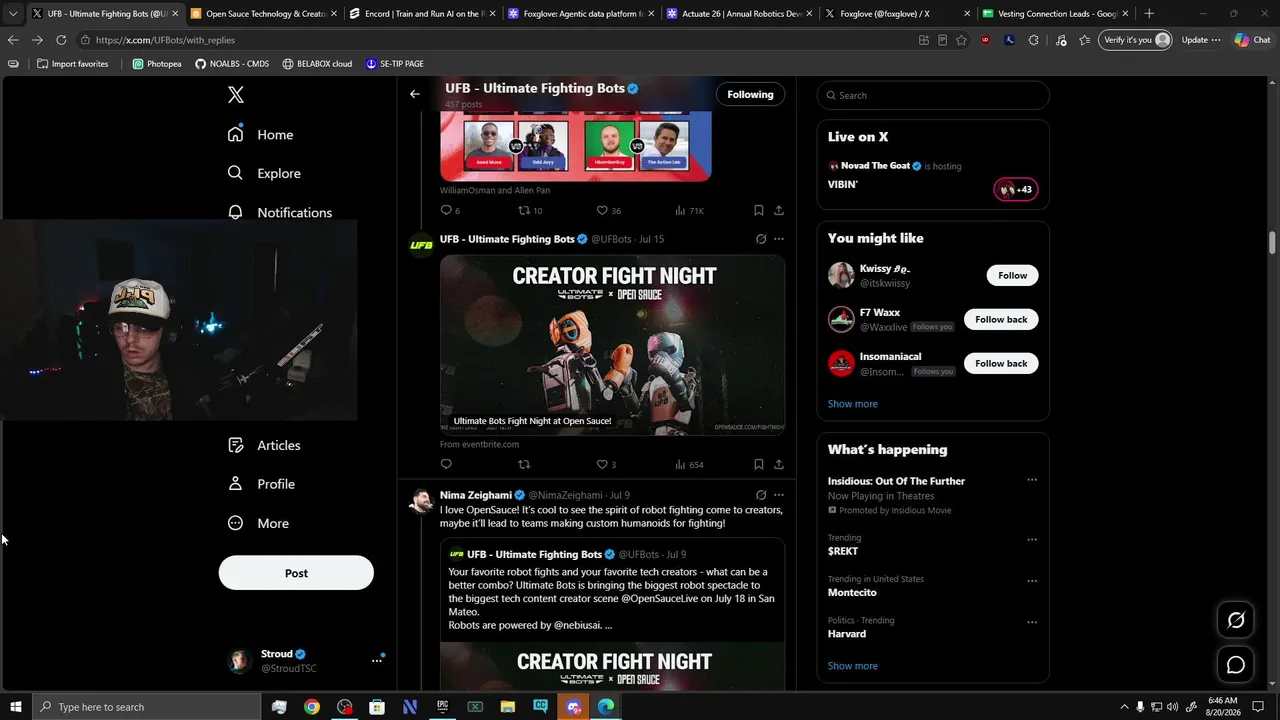
Task: Follow back Insomaniacal
Action: [x=1001, y=363]
